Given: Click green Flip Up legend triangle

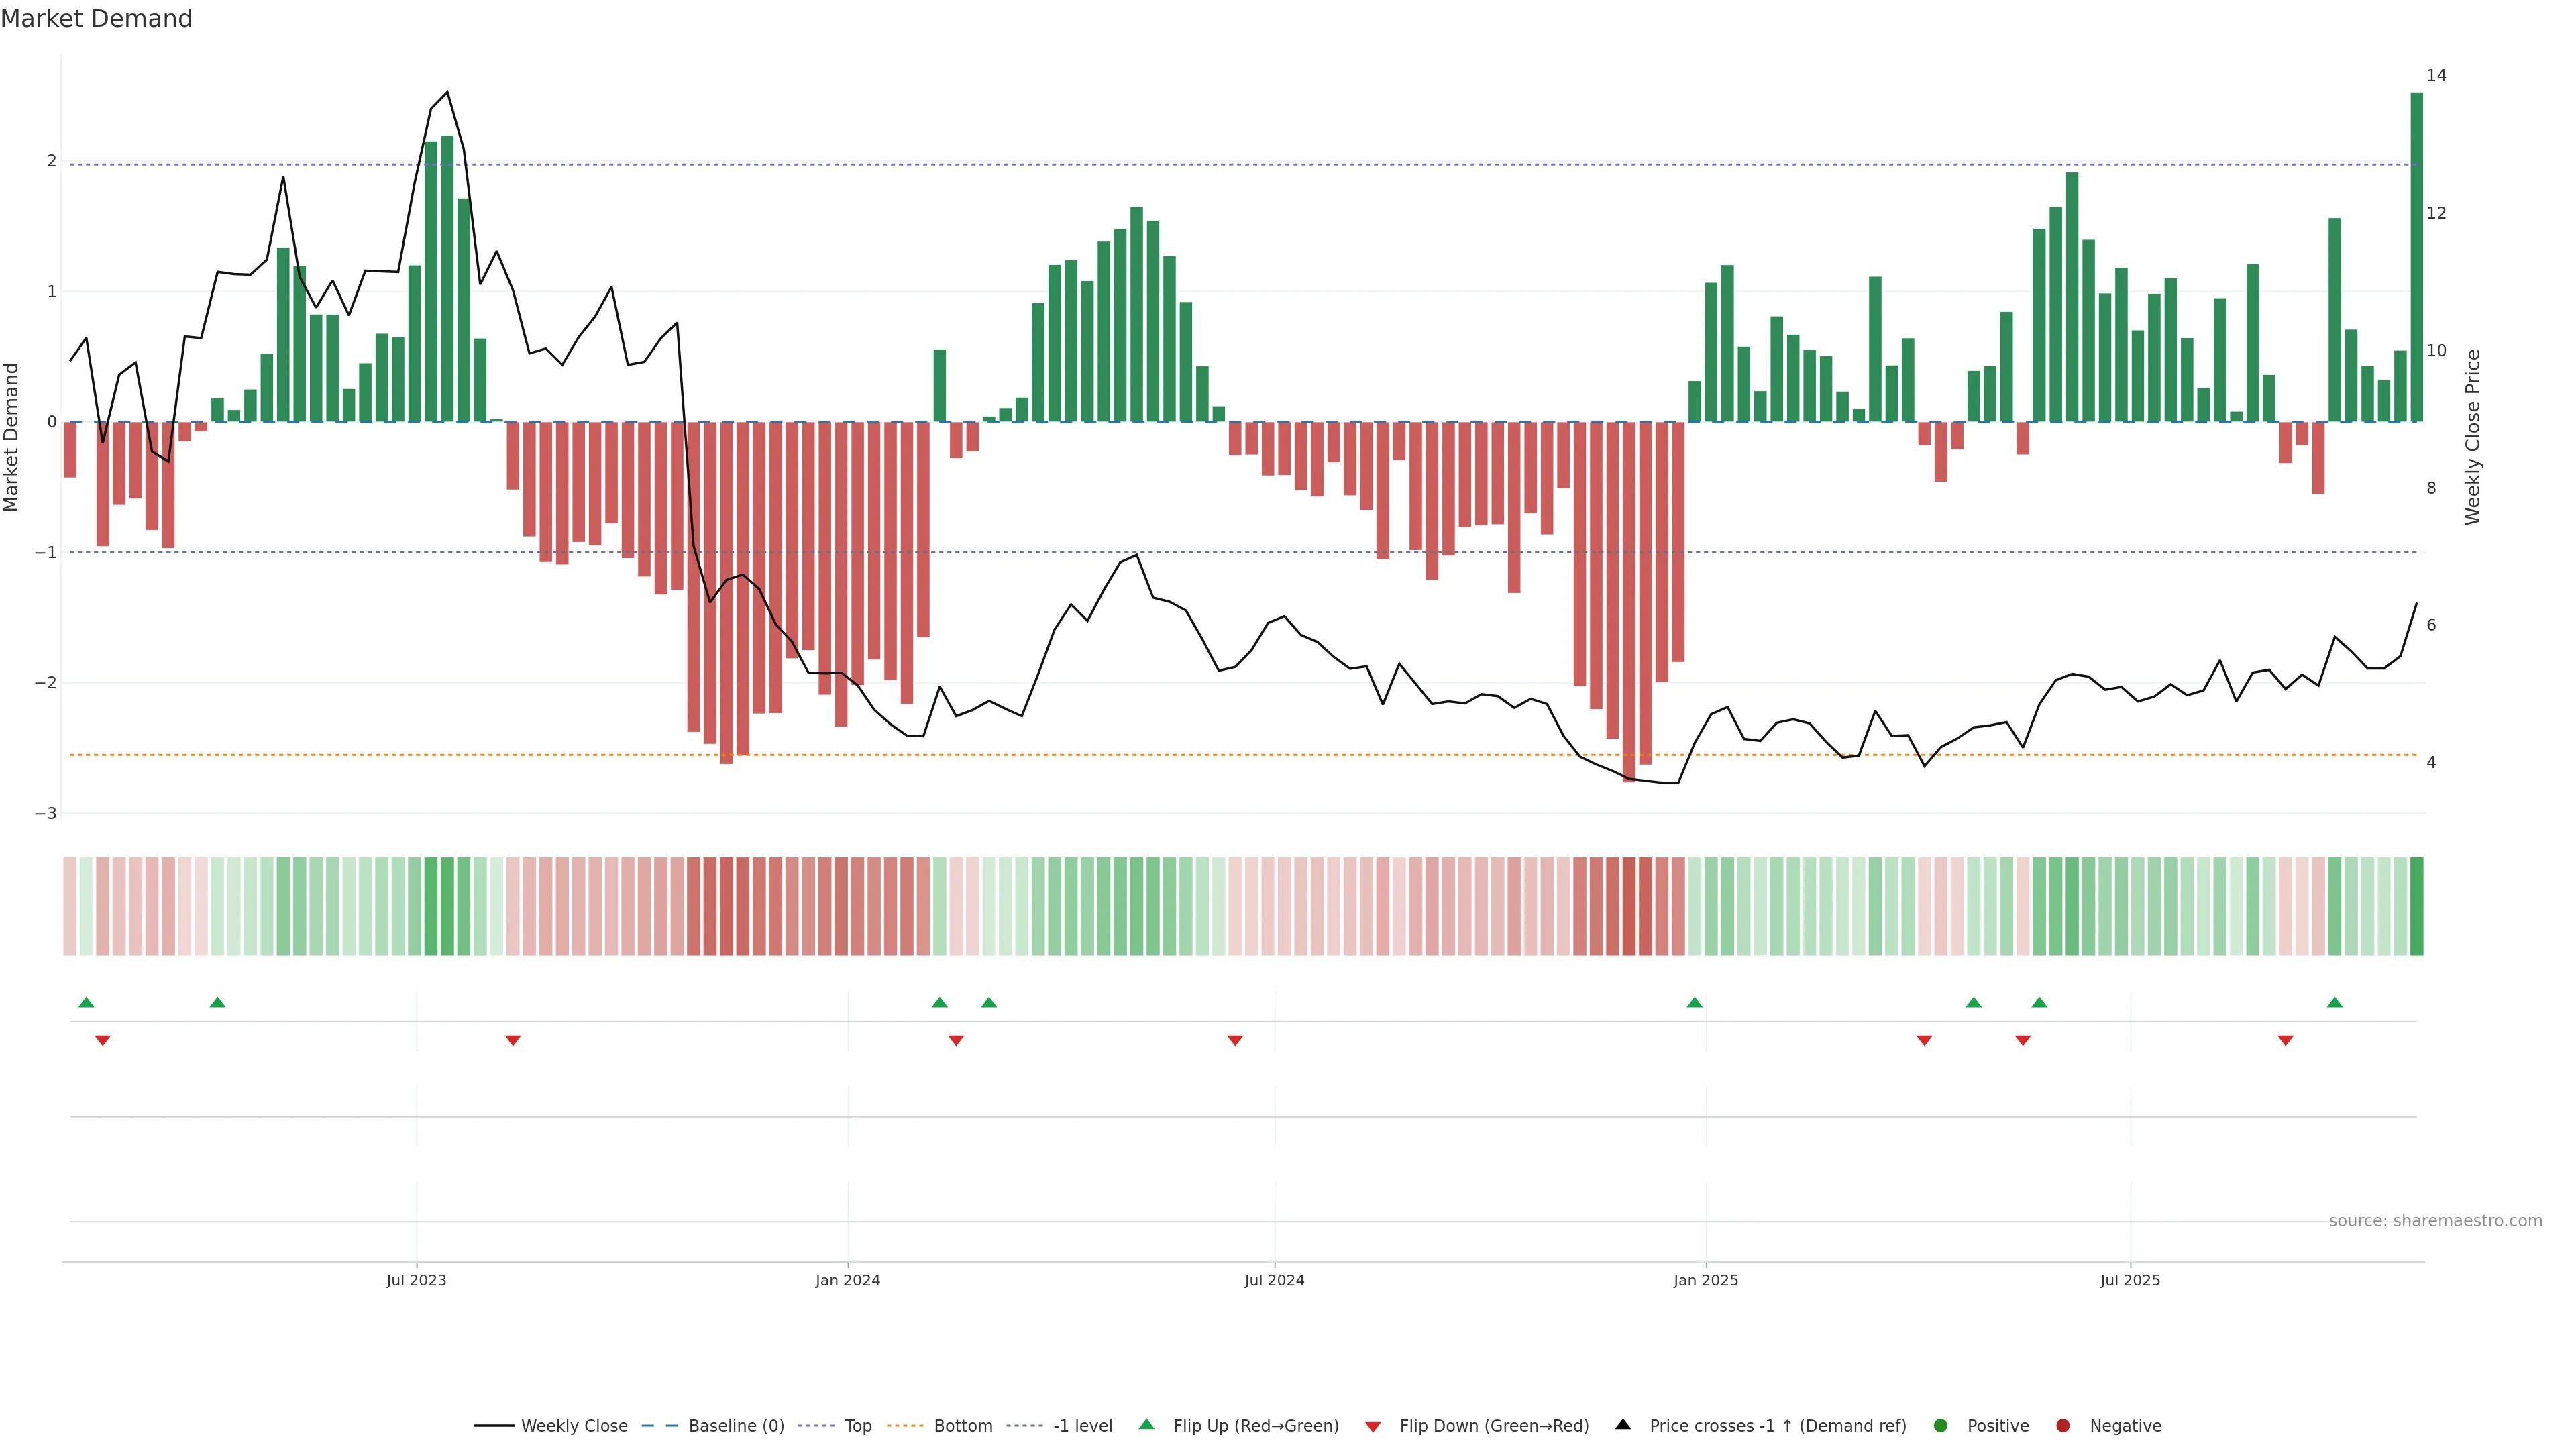Looking at the screenshot, I should point(1146,1425).
